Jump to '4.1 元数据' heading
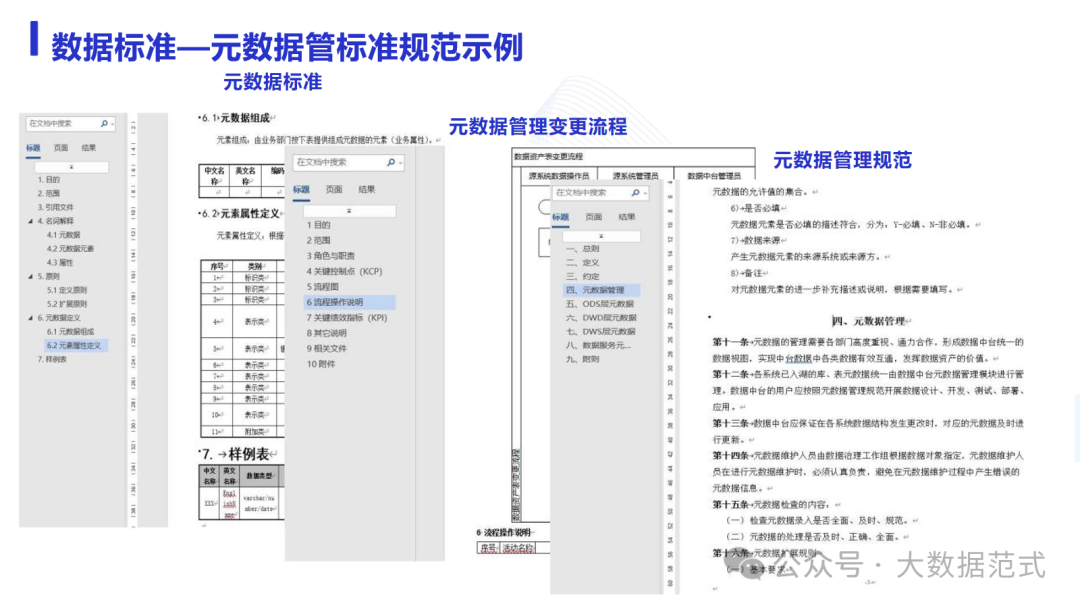1080x608 pixels. [63, 235]
